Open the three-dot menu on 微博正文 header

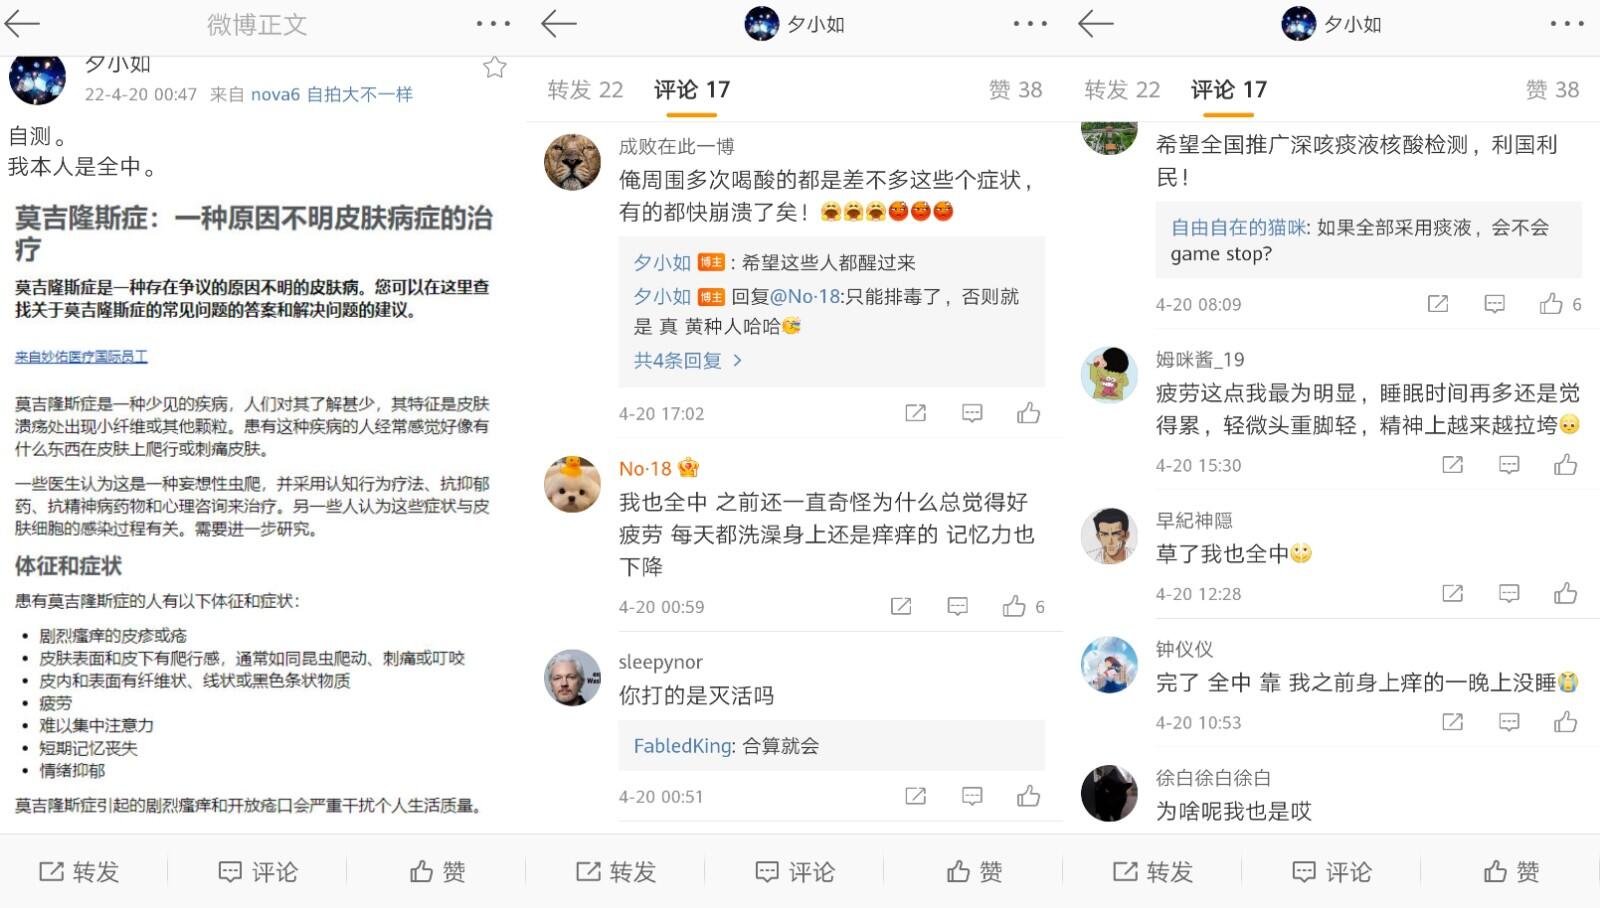tap(493, 24)
